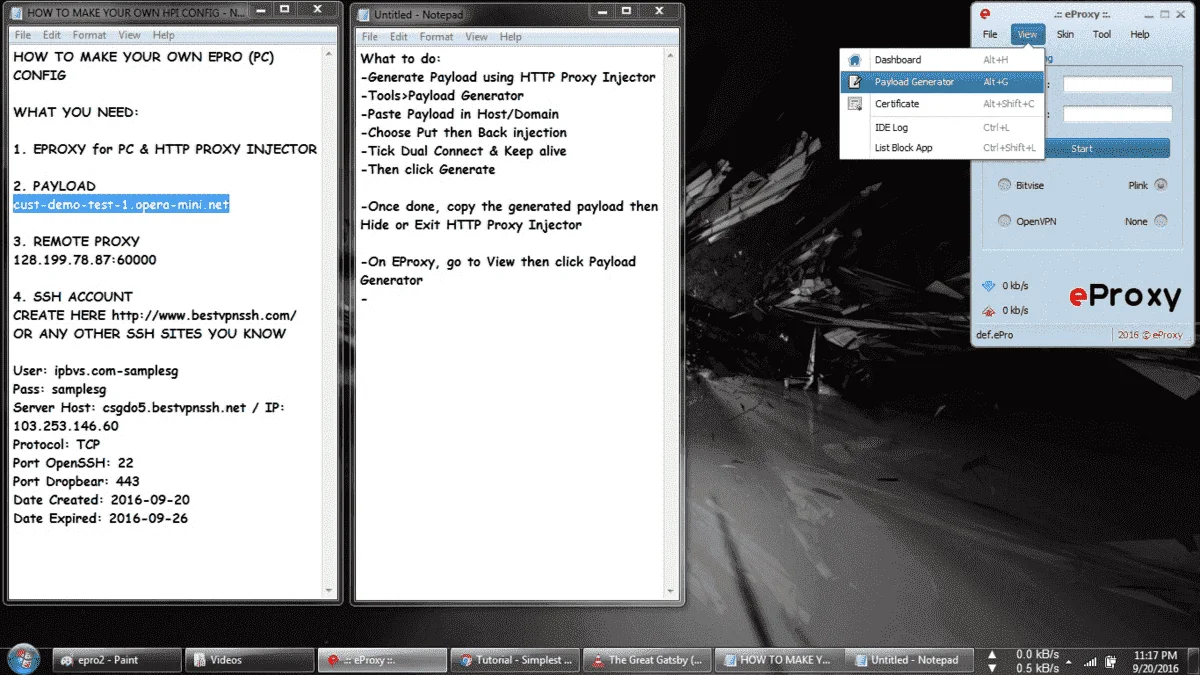Click the line '-Tick Dual Connect & Keep alive'
Screen dimensions: 1200x675
464,151
